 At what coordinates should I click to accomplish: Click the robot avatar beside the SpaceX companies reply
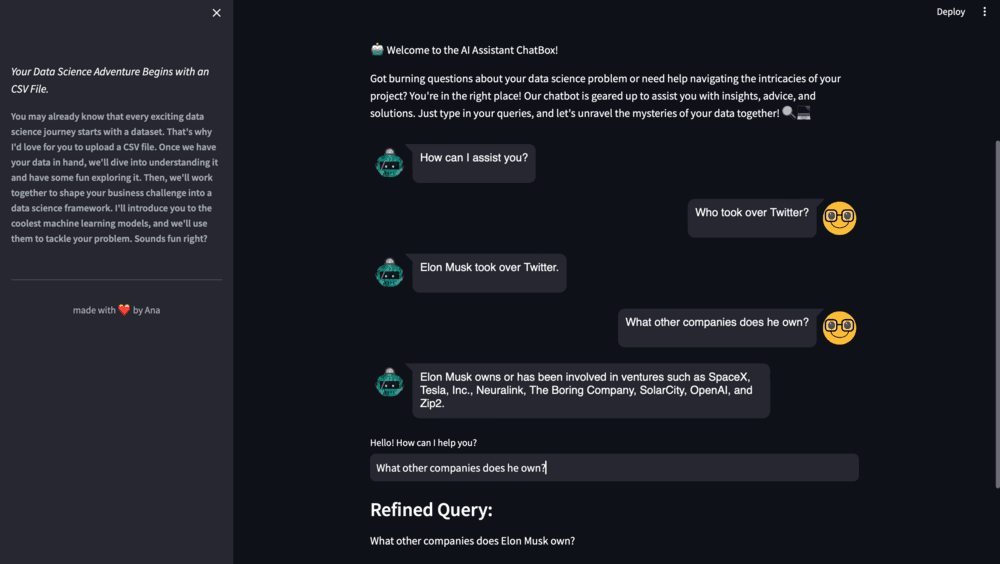[x=389, y=383]
